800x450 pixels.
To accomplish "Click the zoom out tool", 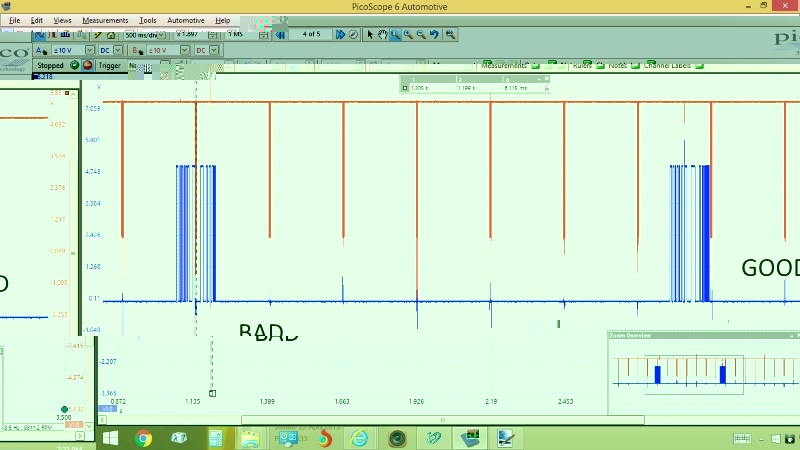I will [x=421, y=35].
